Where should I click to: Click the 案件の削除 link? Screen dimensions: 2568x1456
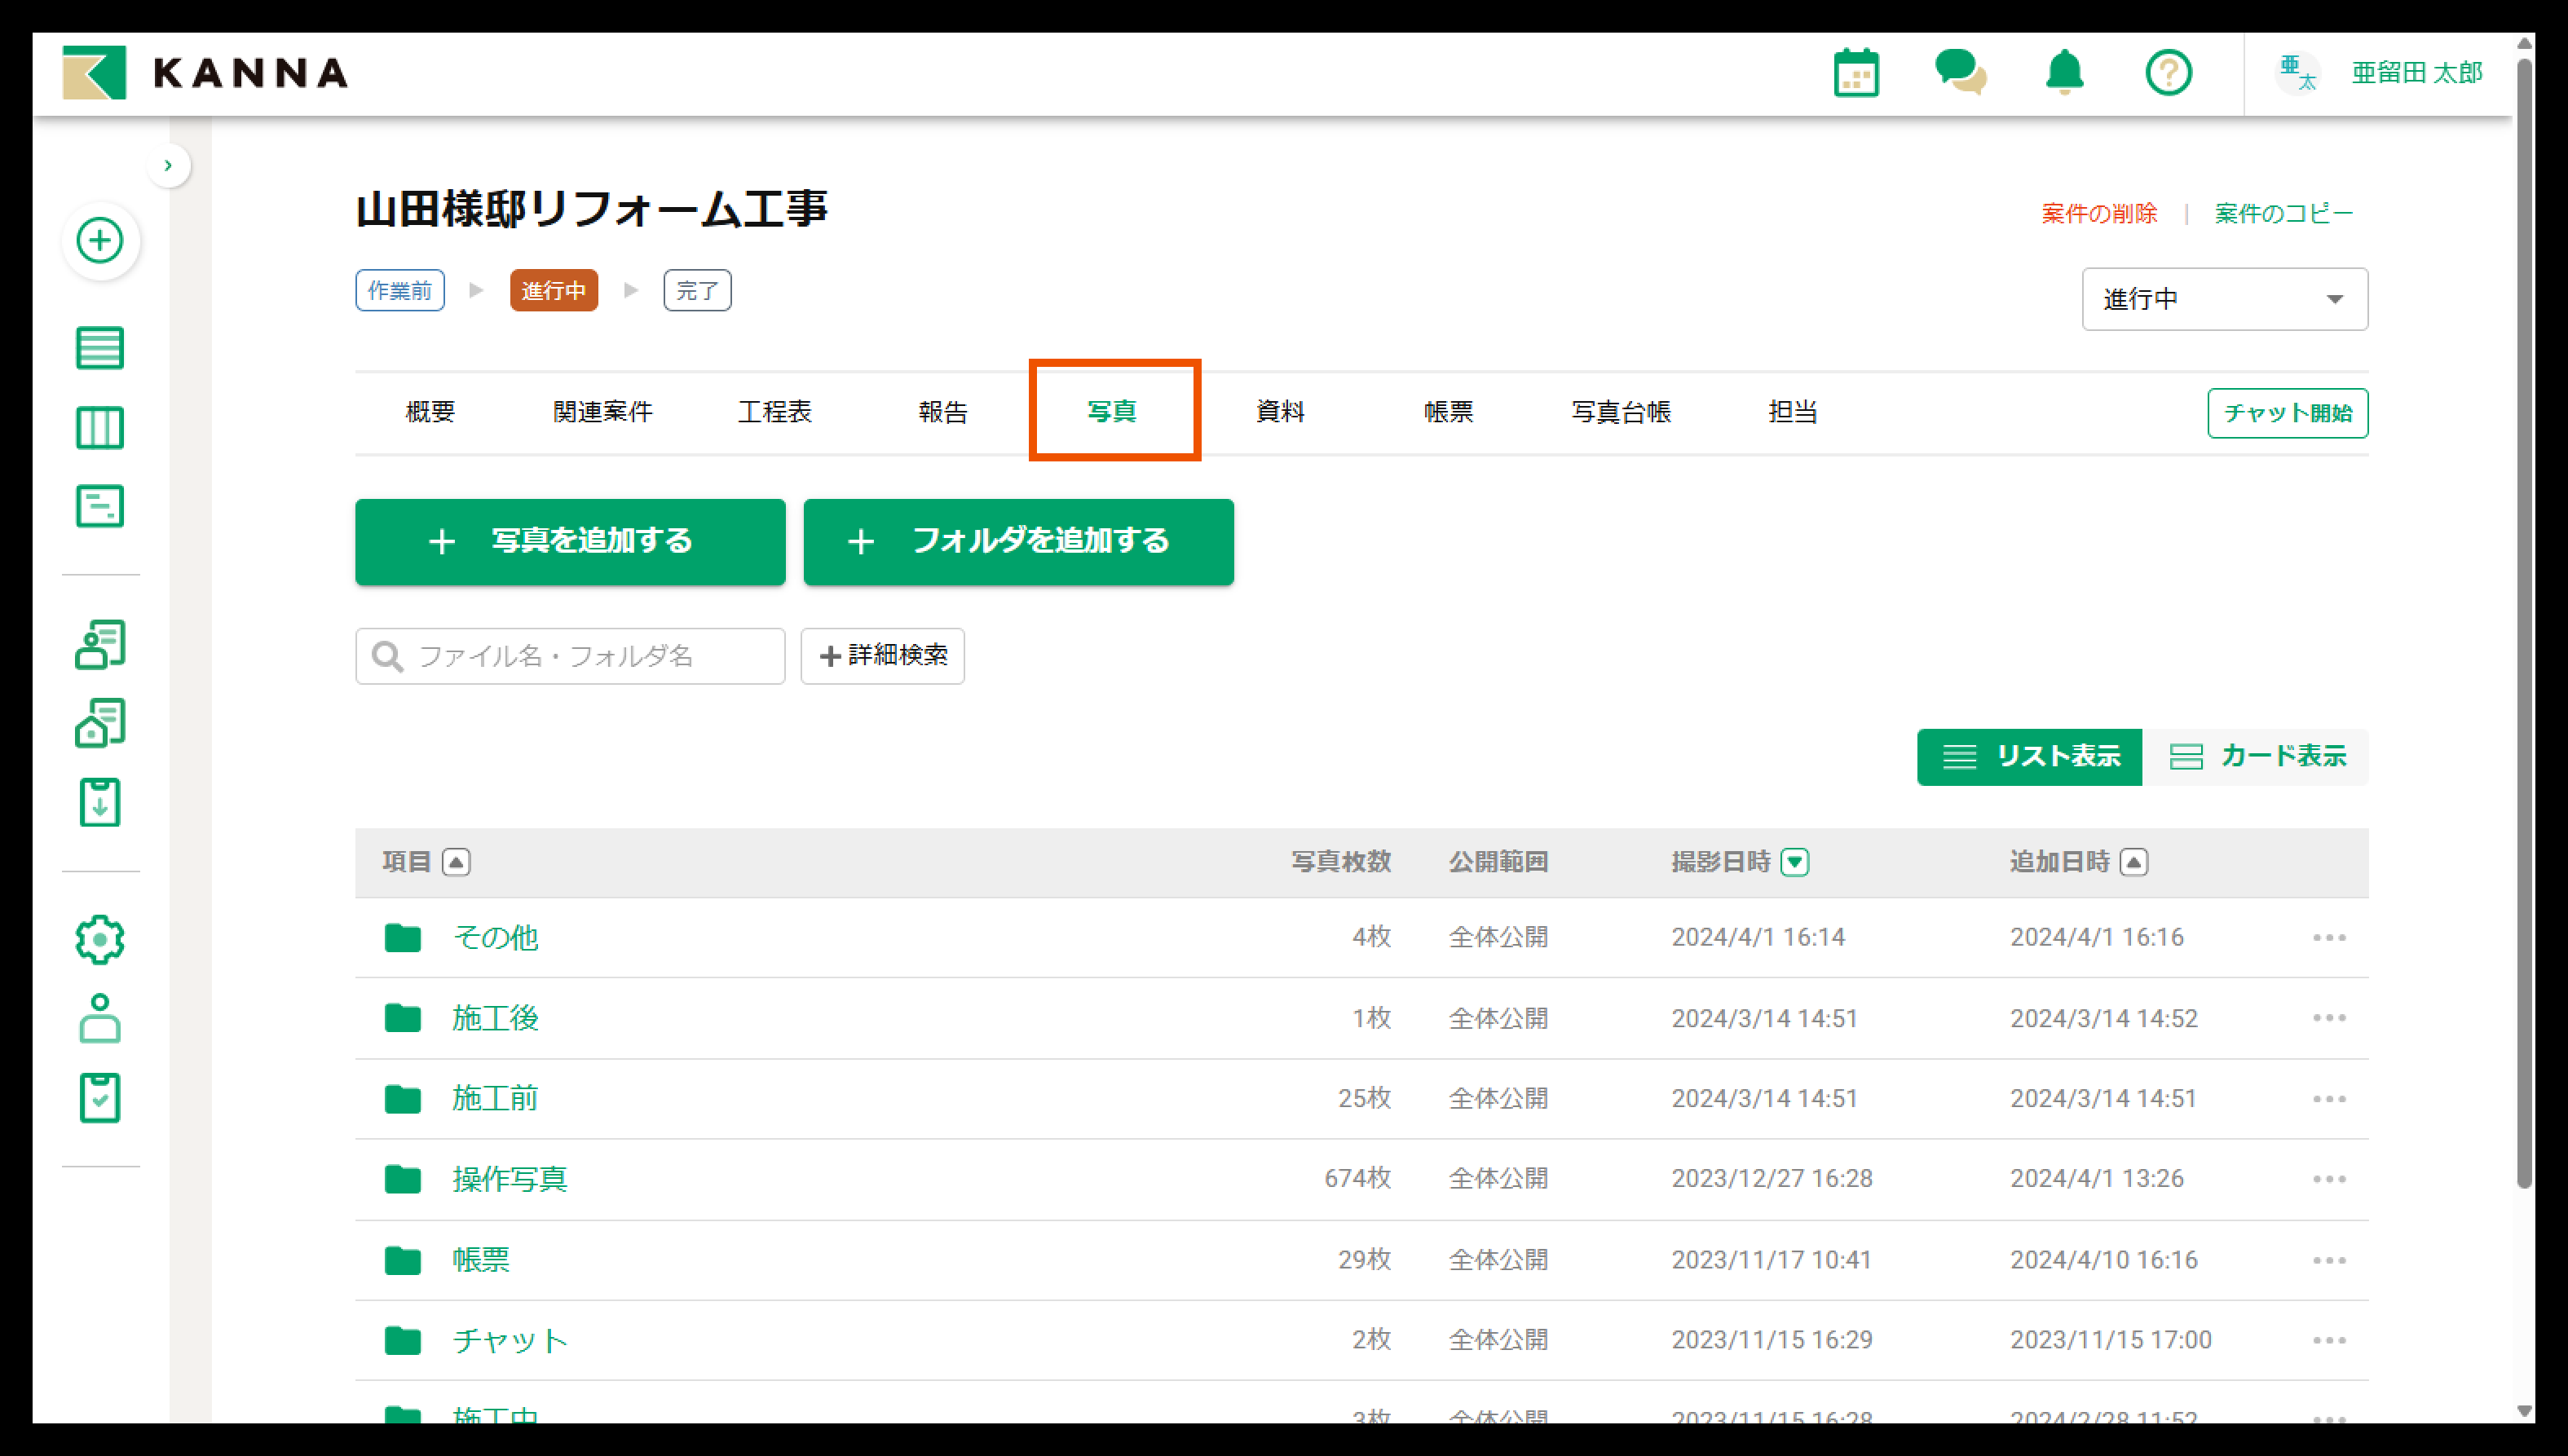[2099, 213]
